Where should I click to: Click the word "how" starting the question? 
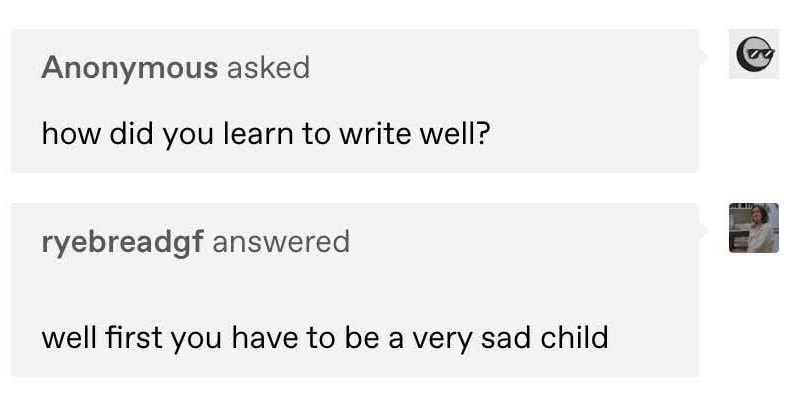point(71,134)
